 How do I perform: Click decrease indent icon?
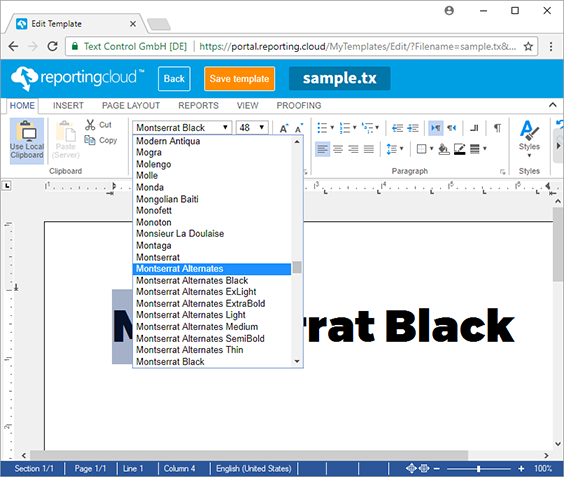tap(397, 128)
